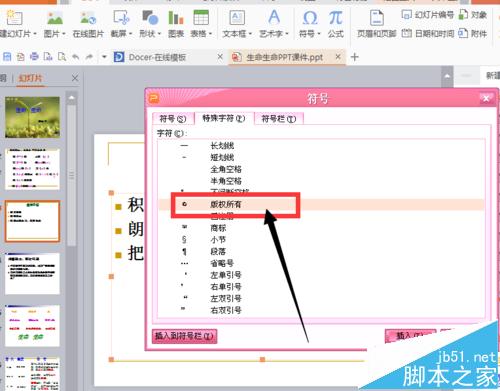The height and width of the screenshot is (391, 500).
Task: Open the quick access toolbar dropdown arrow
Action: (x=104, y=57)
